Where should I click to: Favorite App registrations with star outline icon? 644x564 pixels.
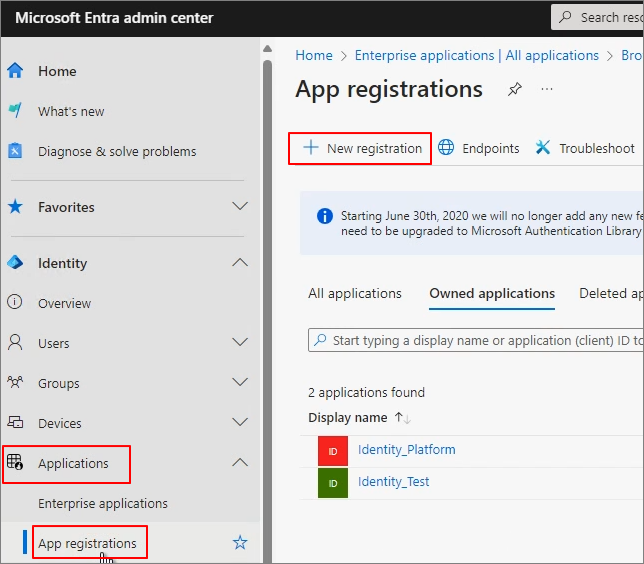pos(240,543)
